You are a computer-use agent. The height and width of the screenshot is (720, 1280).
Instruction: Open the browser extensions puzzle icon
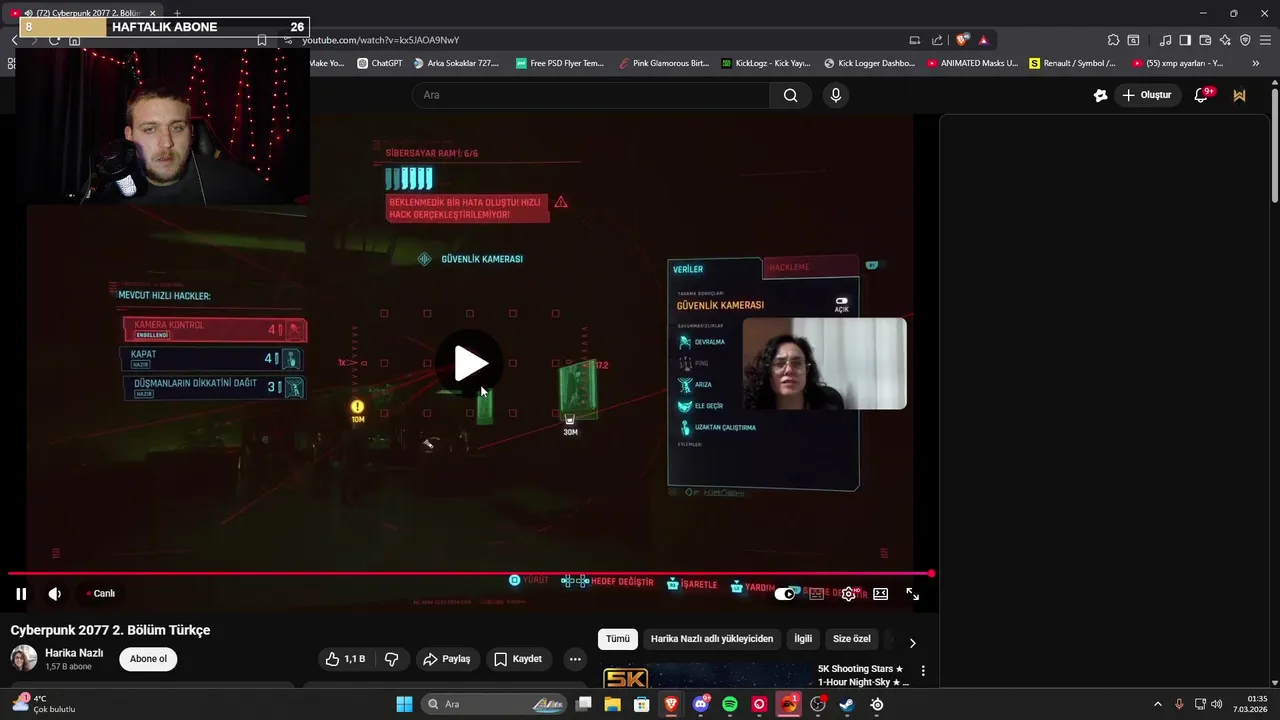pyautogui.click(x=1113, y=40)
